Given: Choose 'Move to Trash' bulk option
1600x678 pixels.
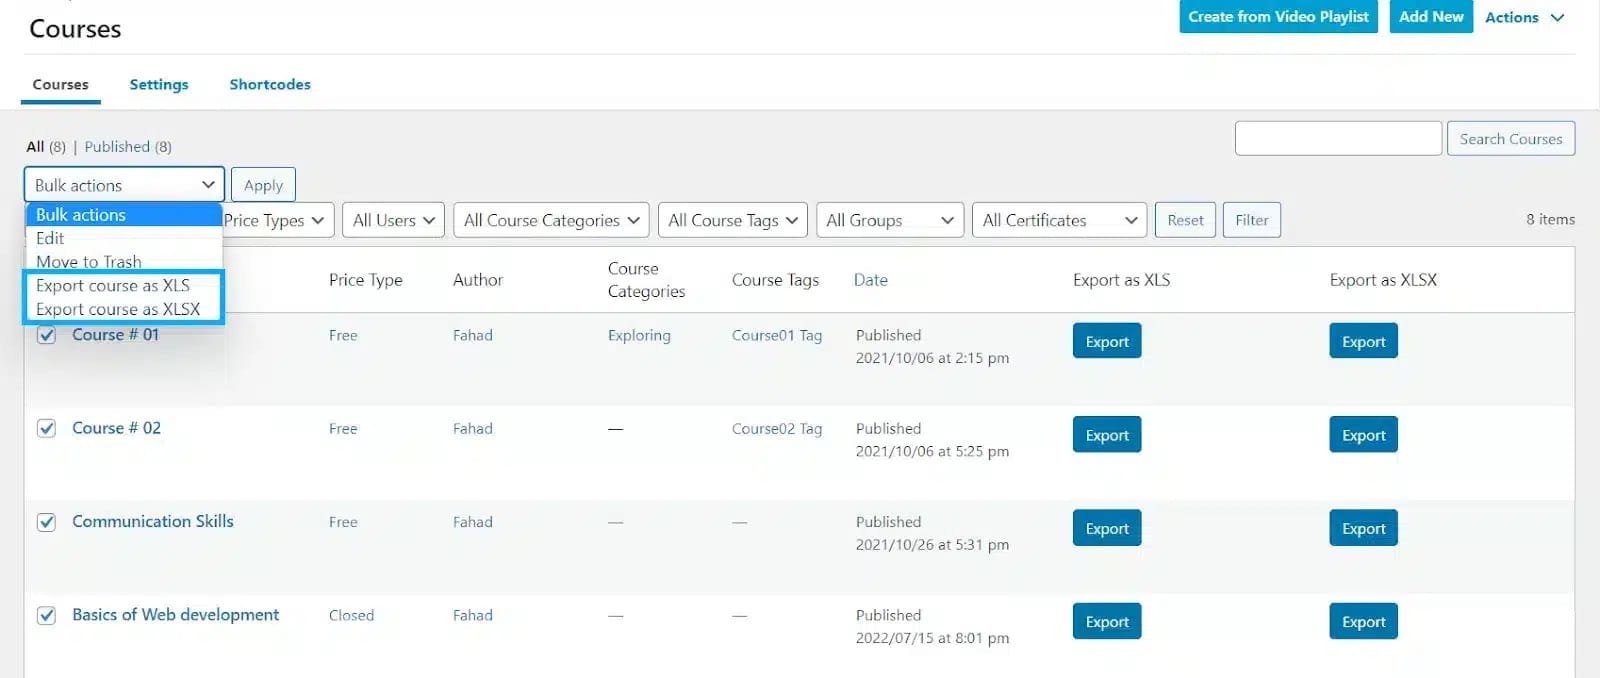Looking at the screenshot, I should 123,261.
